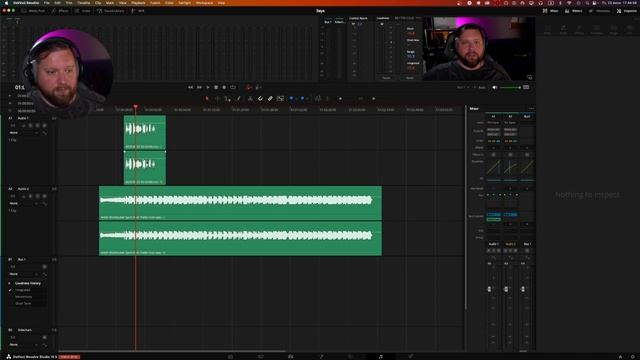640x360 pixels.
Task: Open the Media Pool panel
Action: coord(33,11)
